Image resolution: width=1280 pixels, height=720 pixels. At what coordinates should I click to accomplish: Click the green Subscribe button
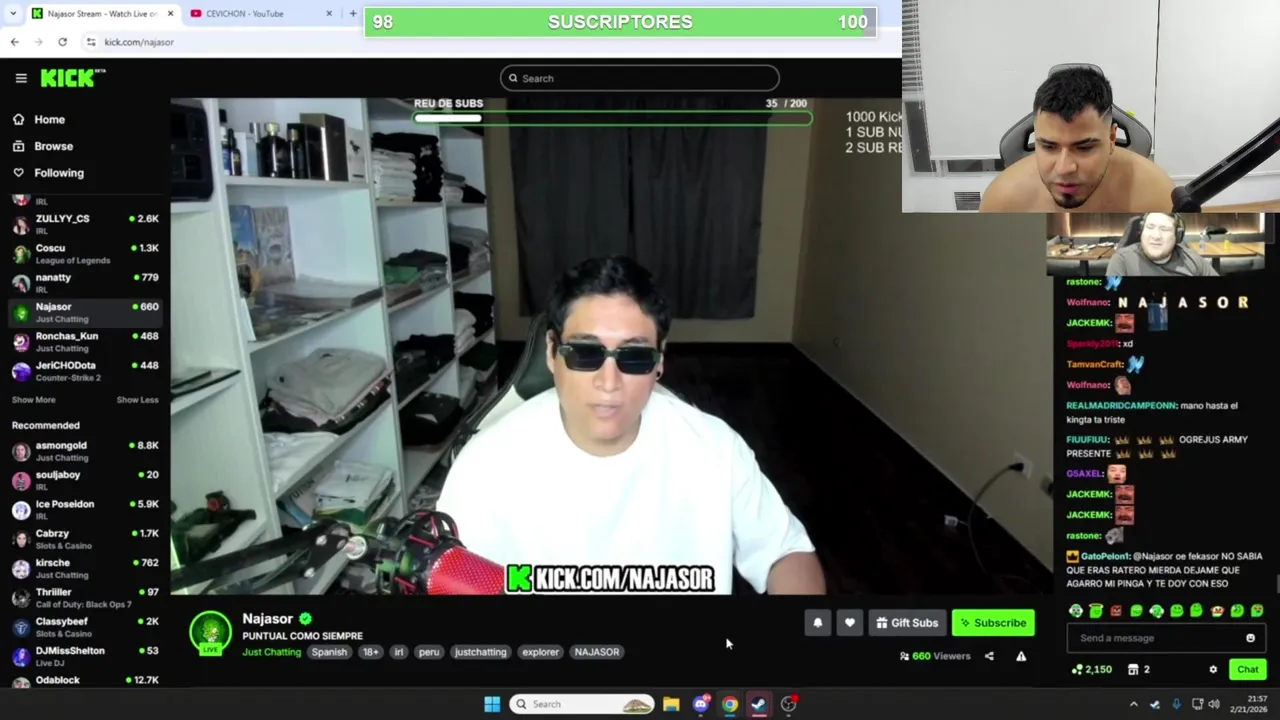[x=993, y=623]
